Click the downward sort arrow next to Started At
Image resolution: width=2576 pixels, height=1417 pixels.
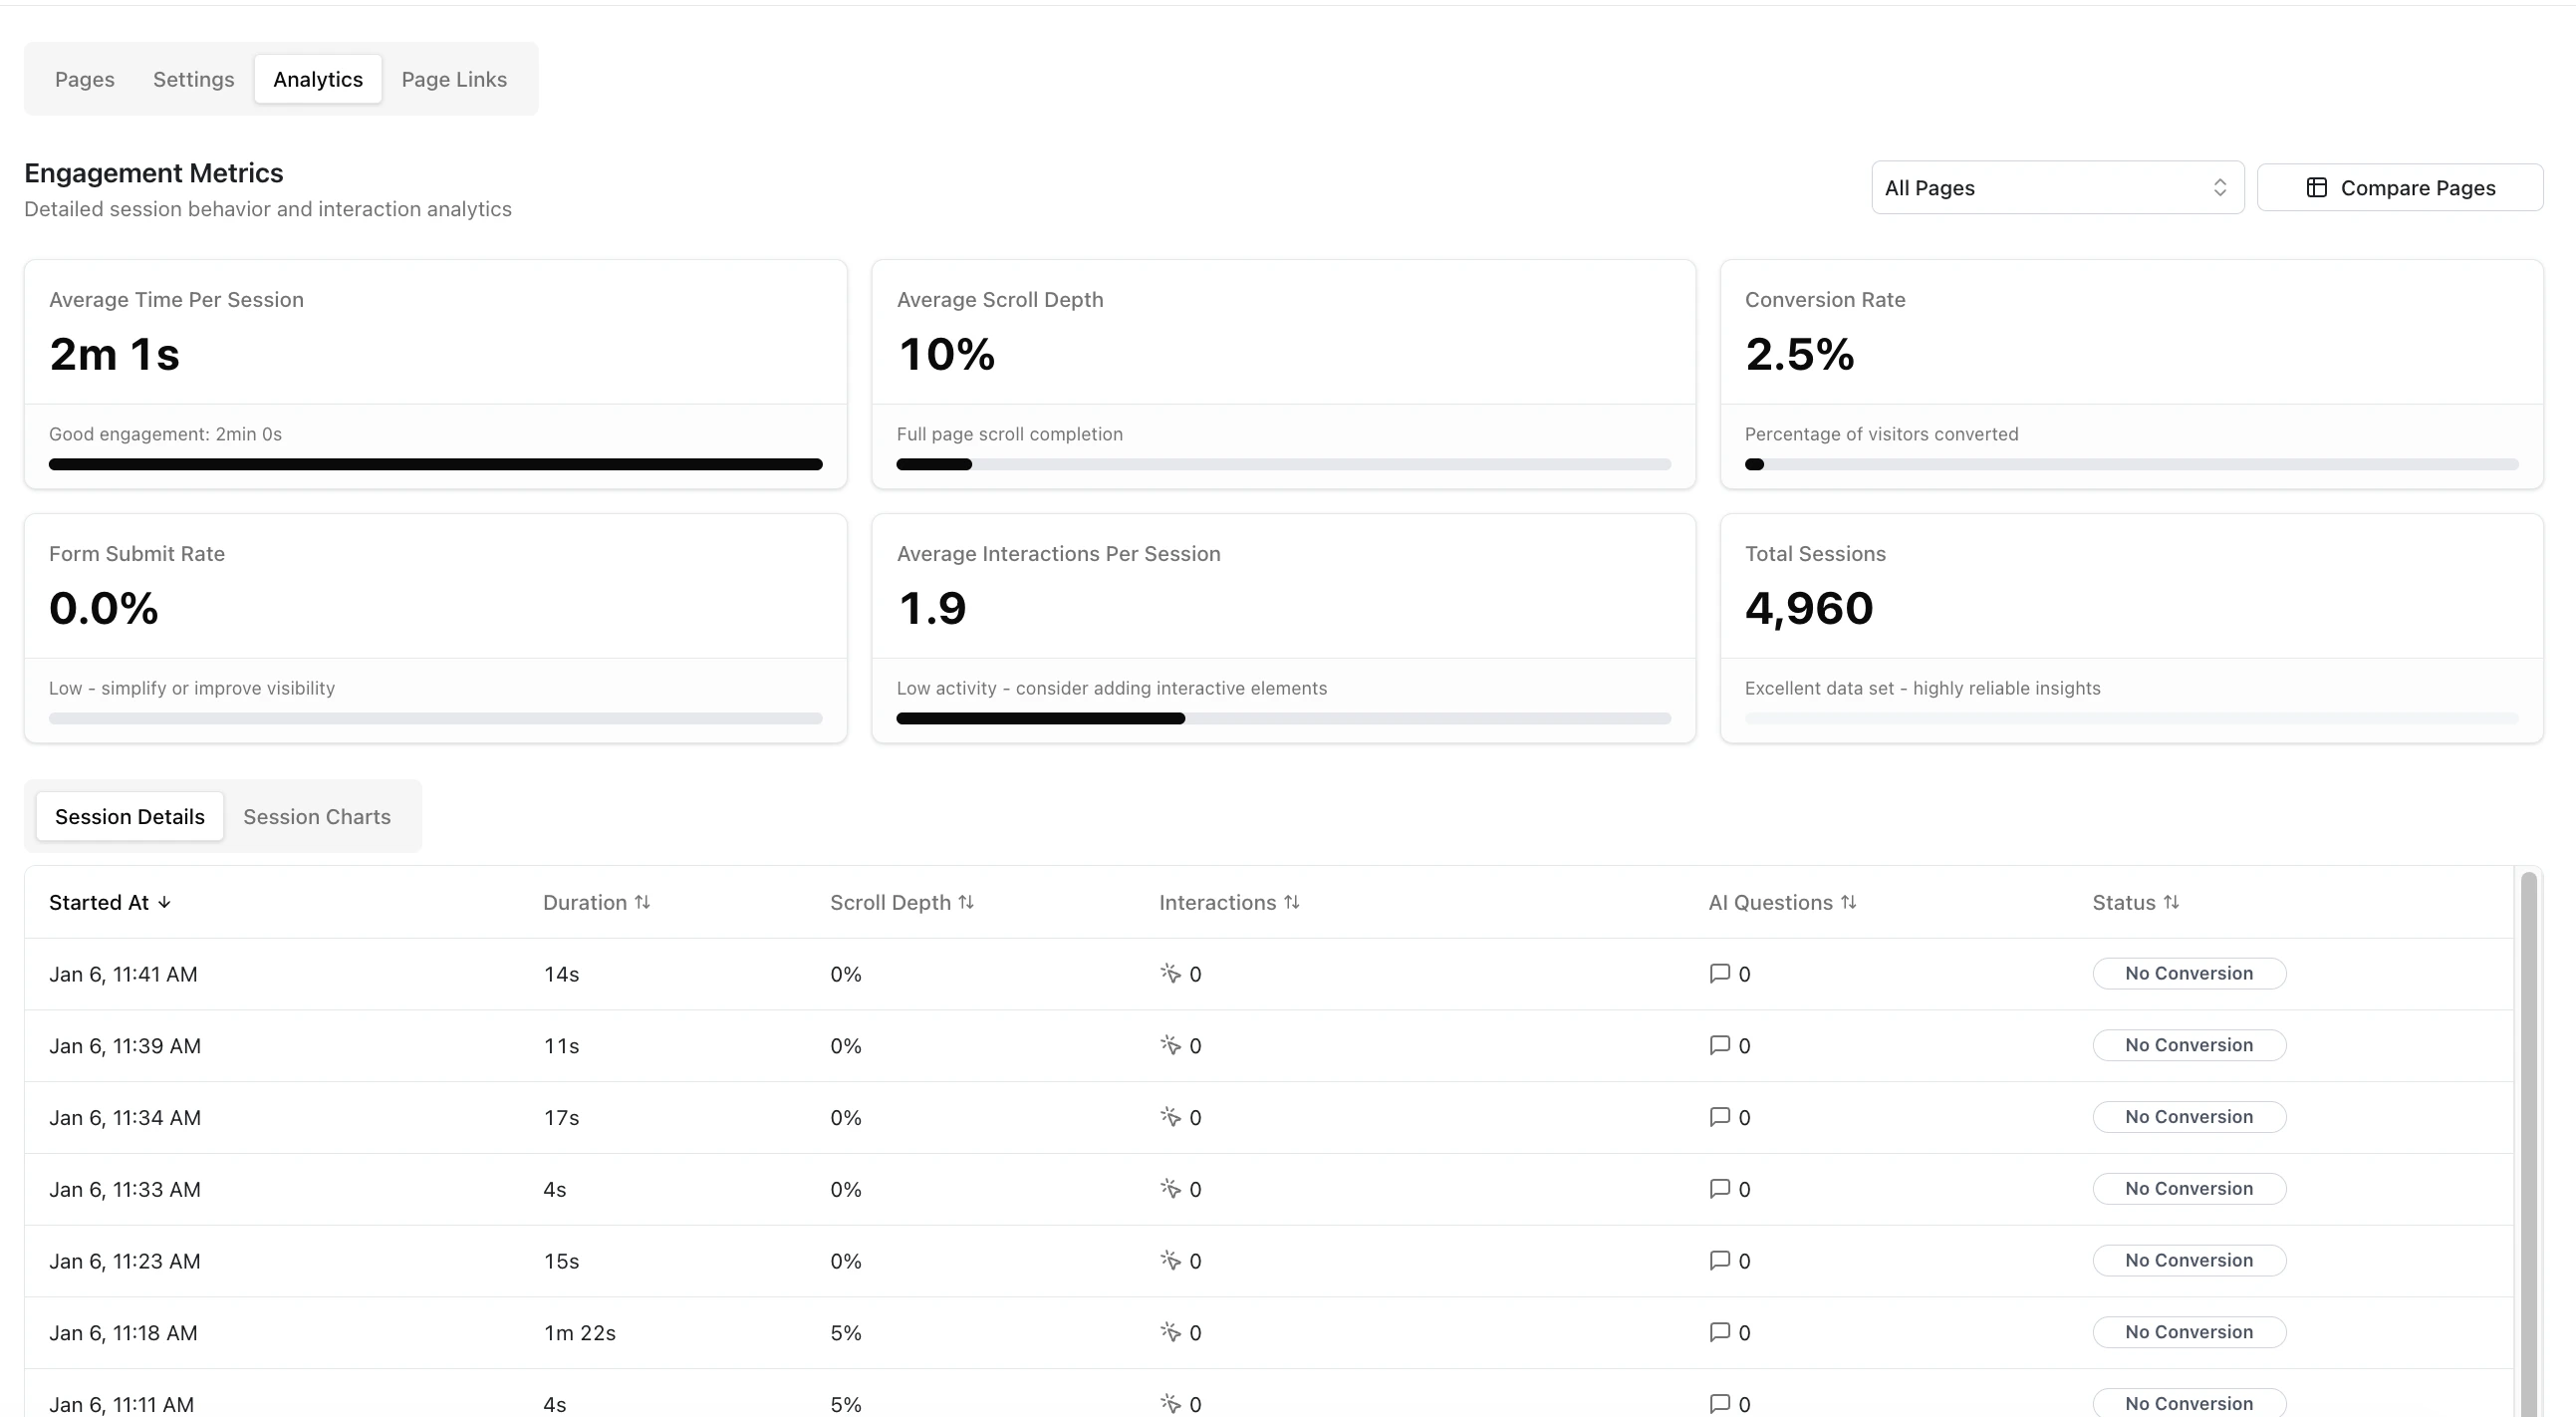[164, 901]
